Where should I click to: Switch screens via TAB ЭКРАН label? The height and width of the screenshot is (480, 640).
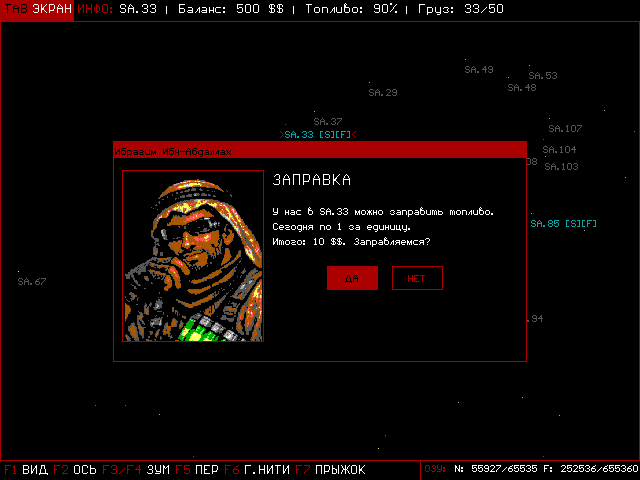pos(38,9)
